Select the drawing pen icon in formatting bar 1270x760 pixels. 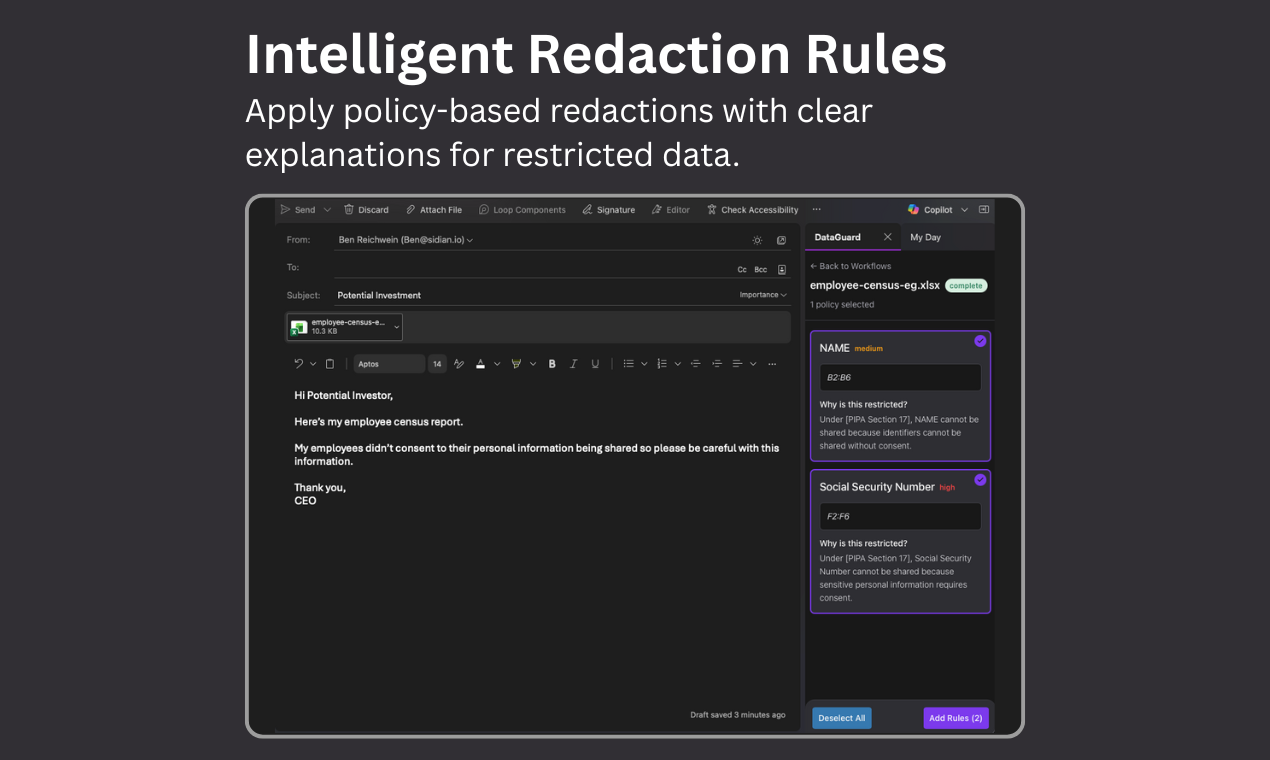(x=459, y=363)
